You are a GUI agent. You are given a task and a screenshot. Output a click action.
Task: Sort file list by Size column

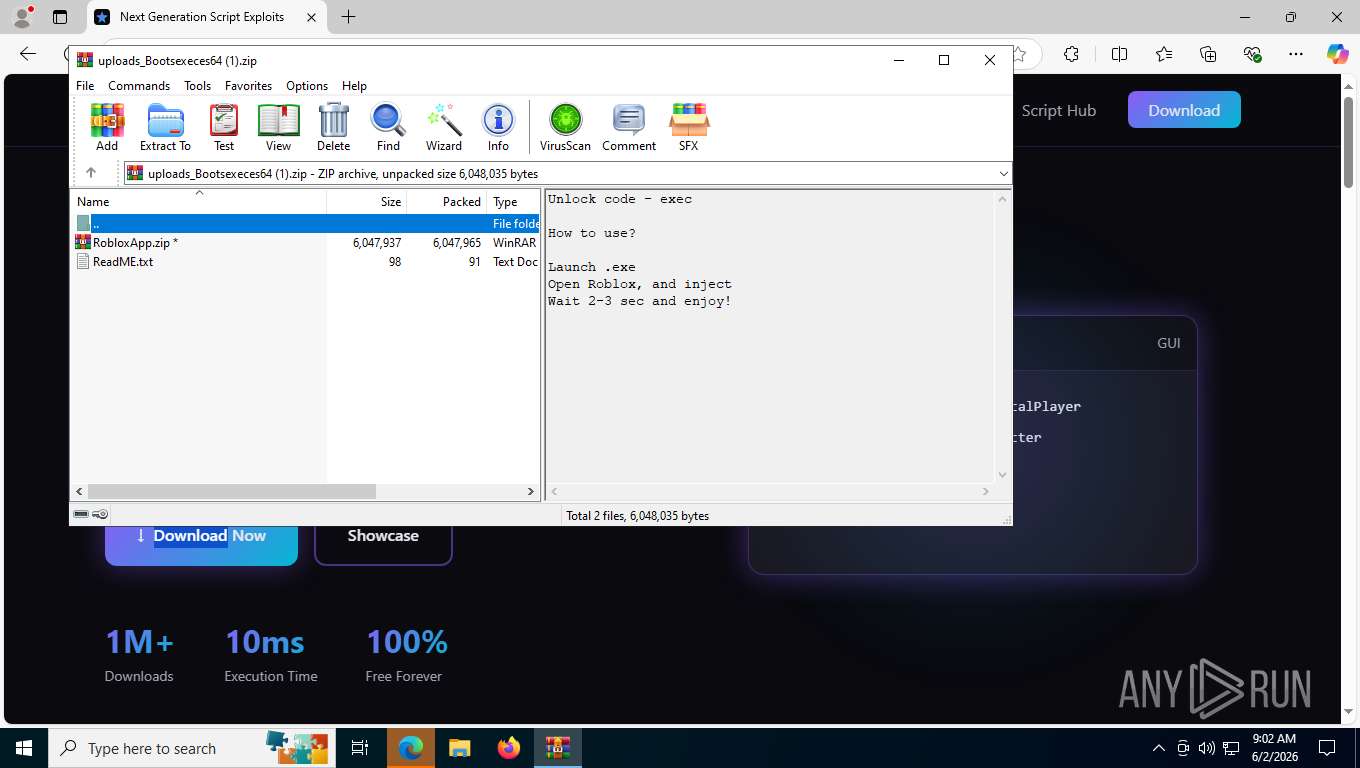coord(367,201)
